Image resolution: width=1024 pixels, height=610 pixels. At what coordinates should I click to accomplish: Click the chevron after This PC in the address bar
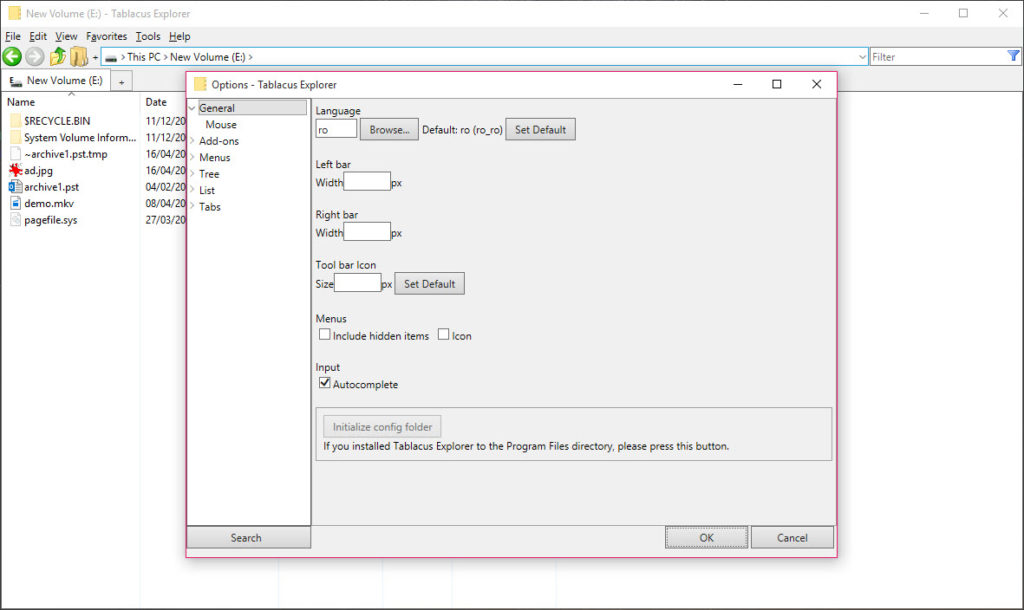(x=165, y=57)
